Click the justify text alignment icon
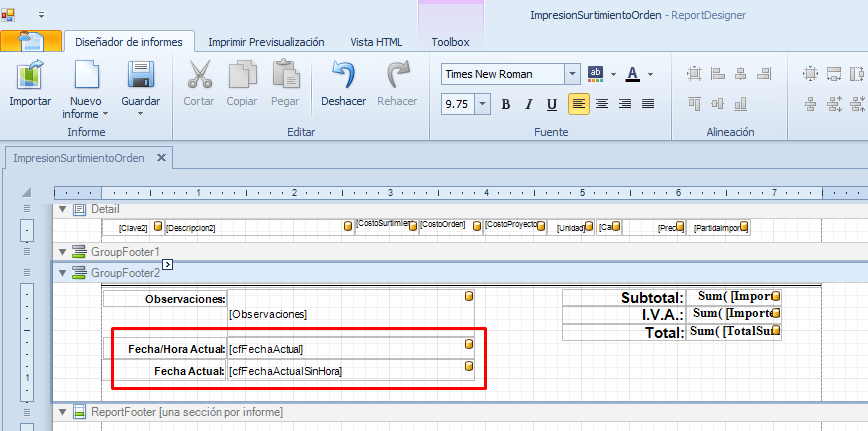This screenshot has width=868, height=431. point(648,104)
